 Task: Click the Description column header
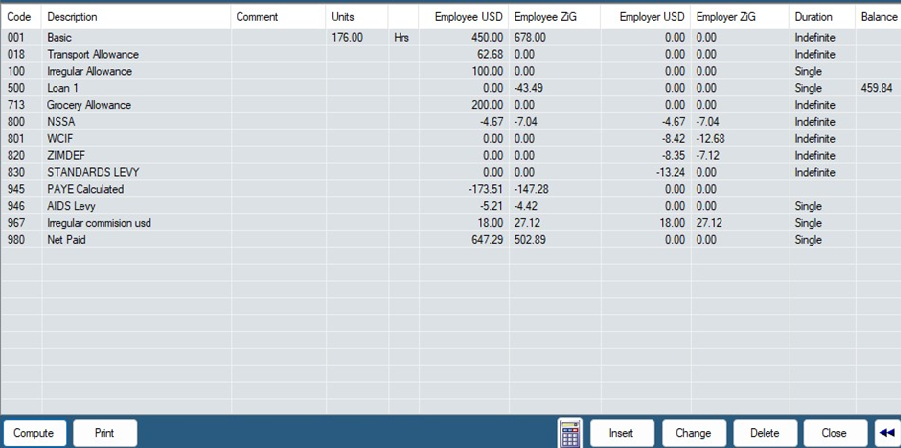click(137, 17)
